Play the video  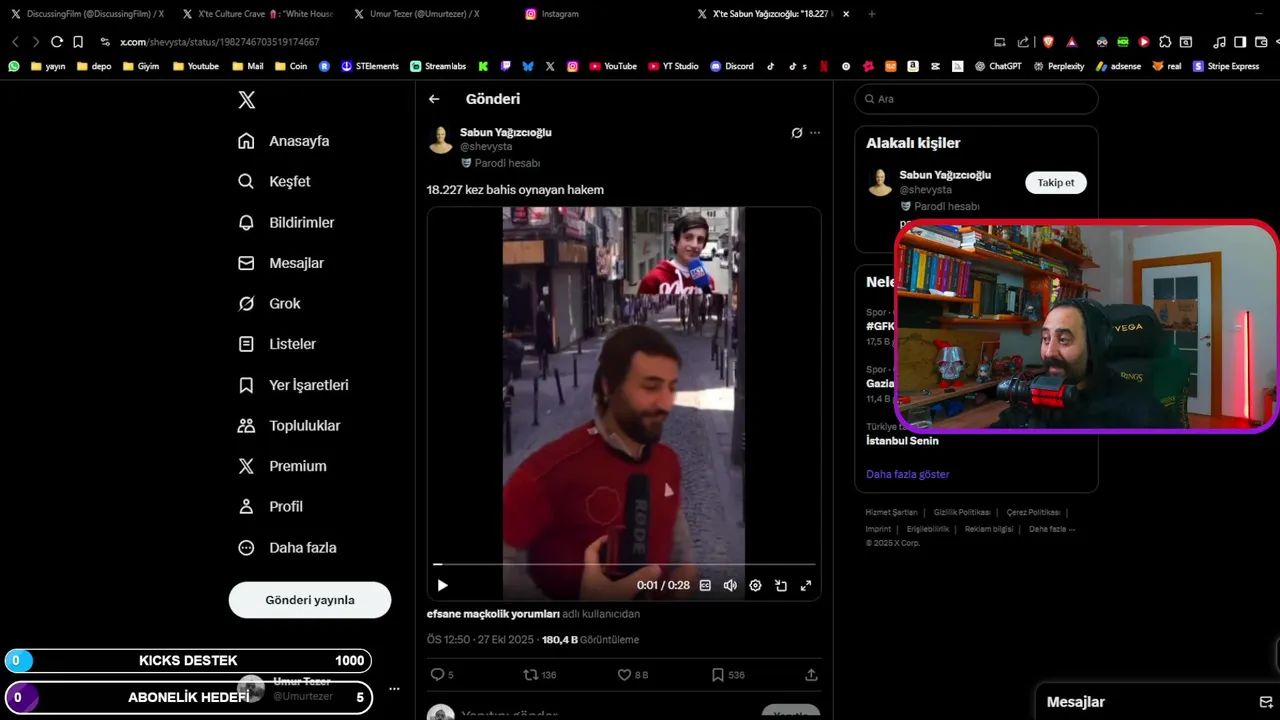click(x=442, y=585)
